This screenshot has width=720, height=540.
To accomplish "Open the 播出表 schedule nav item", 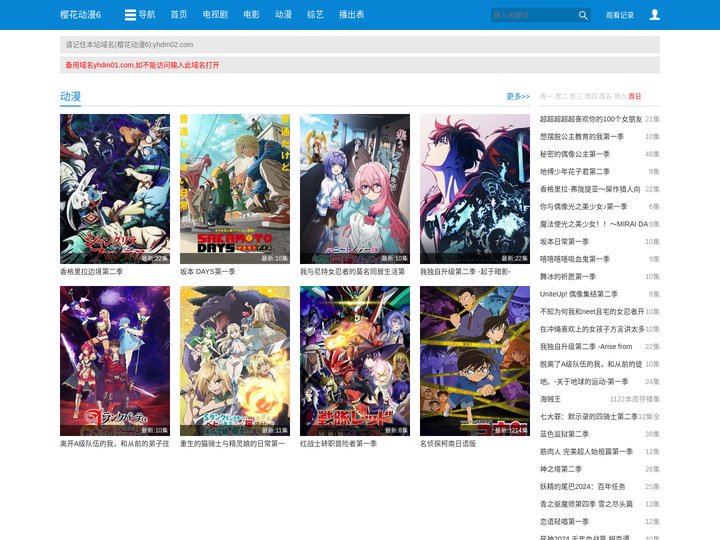I will (351, 15).
